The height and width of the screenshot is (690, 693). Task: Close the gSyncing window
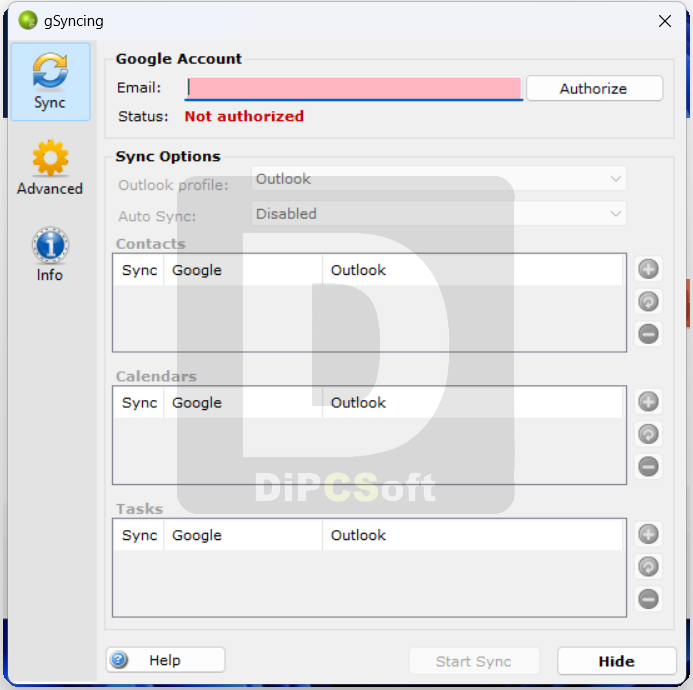pos(665,21)
